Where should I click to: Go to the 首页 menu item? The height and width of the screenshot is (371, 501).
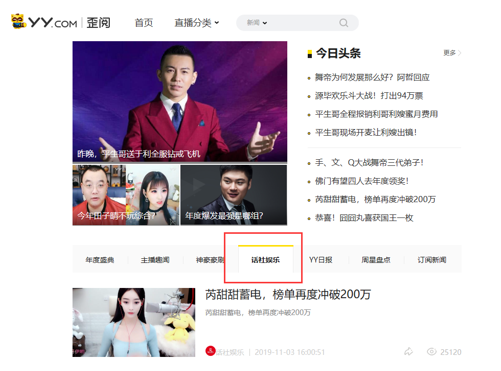tap(144, 23)
